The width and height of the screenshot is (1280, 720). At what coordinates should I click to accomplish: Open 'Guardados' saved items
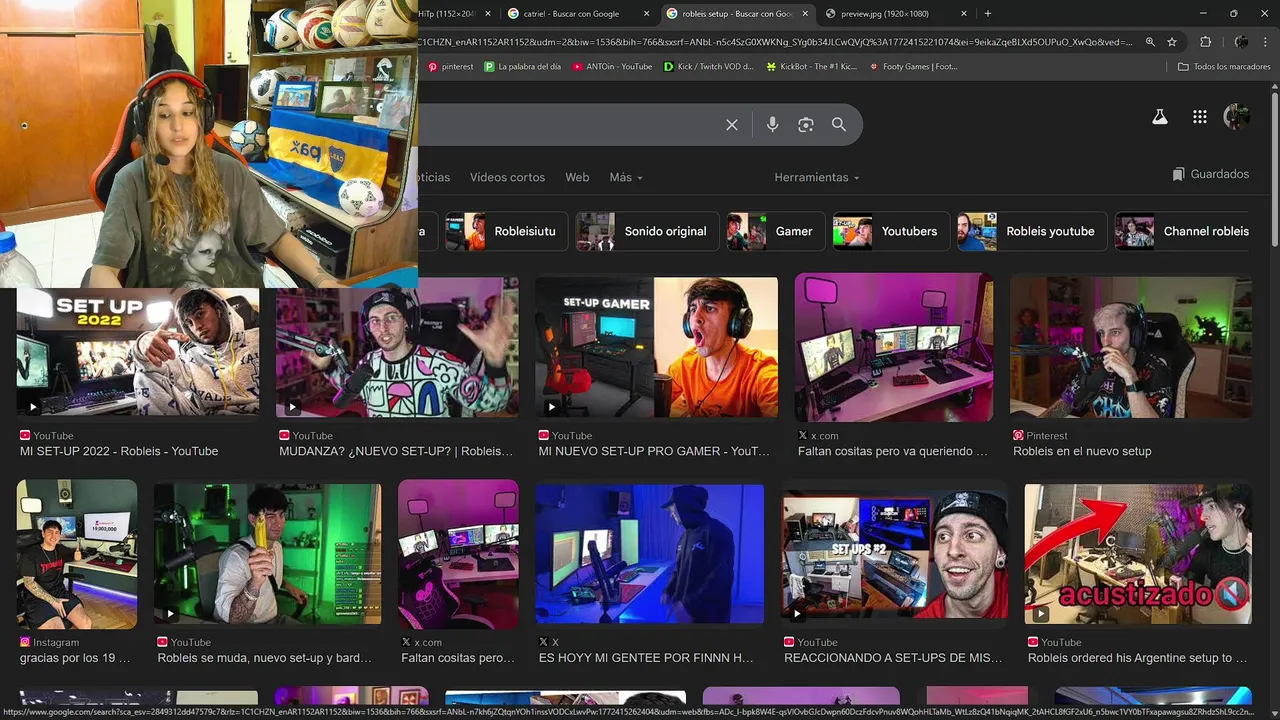[1210, 174]
